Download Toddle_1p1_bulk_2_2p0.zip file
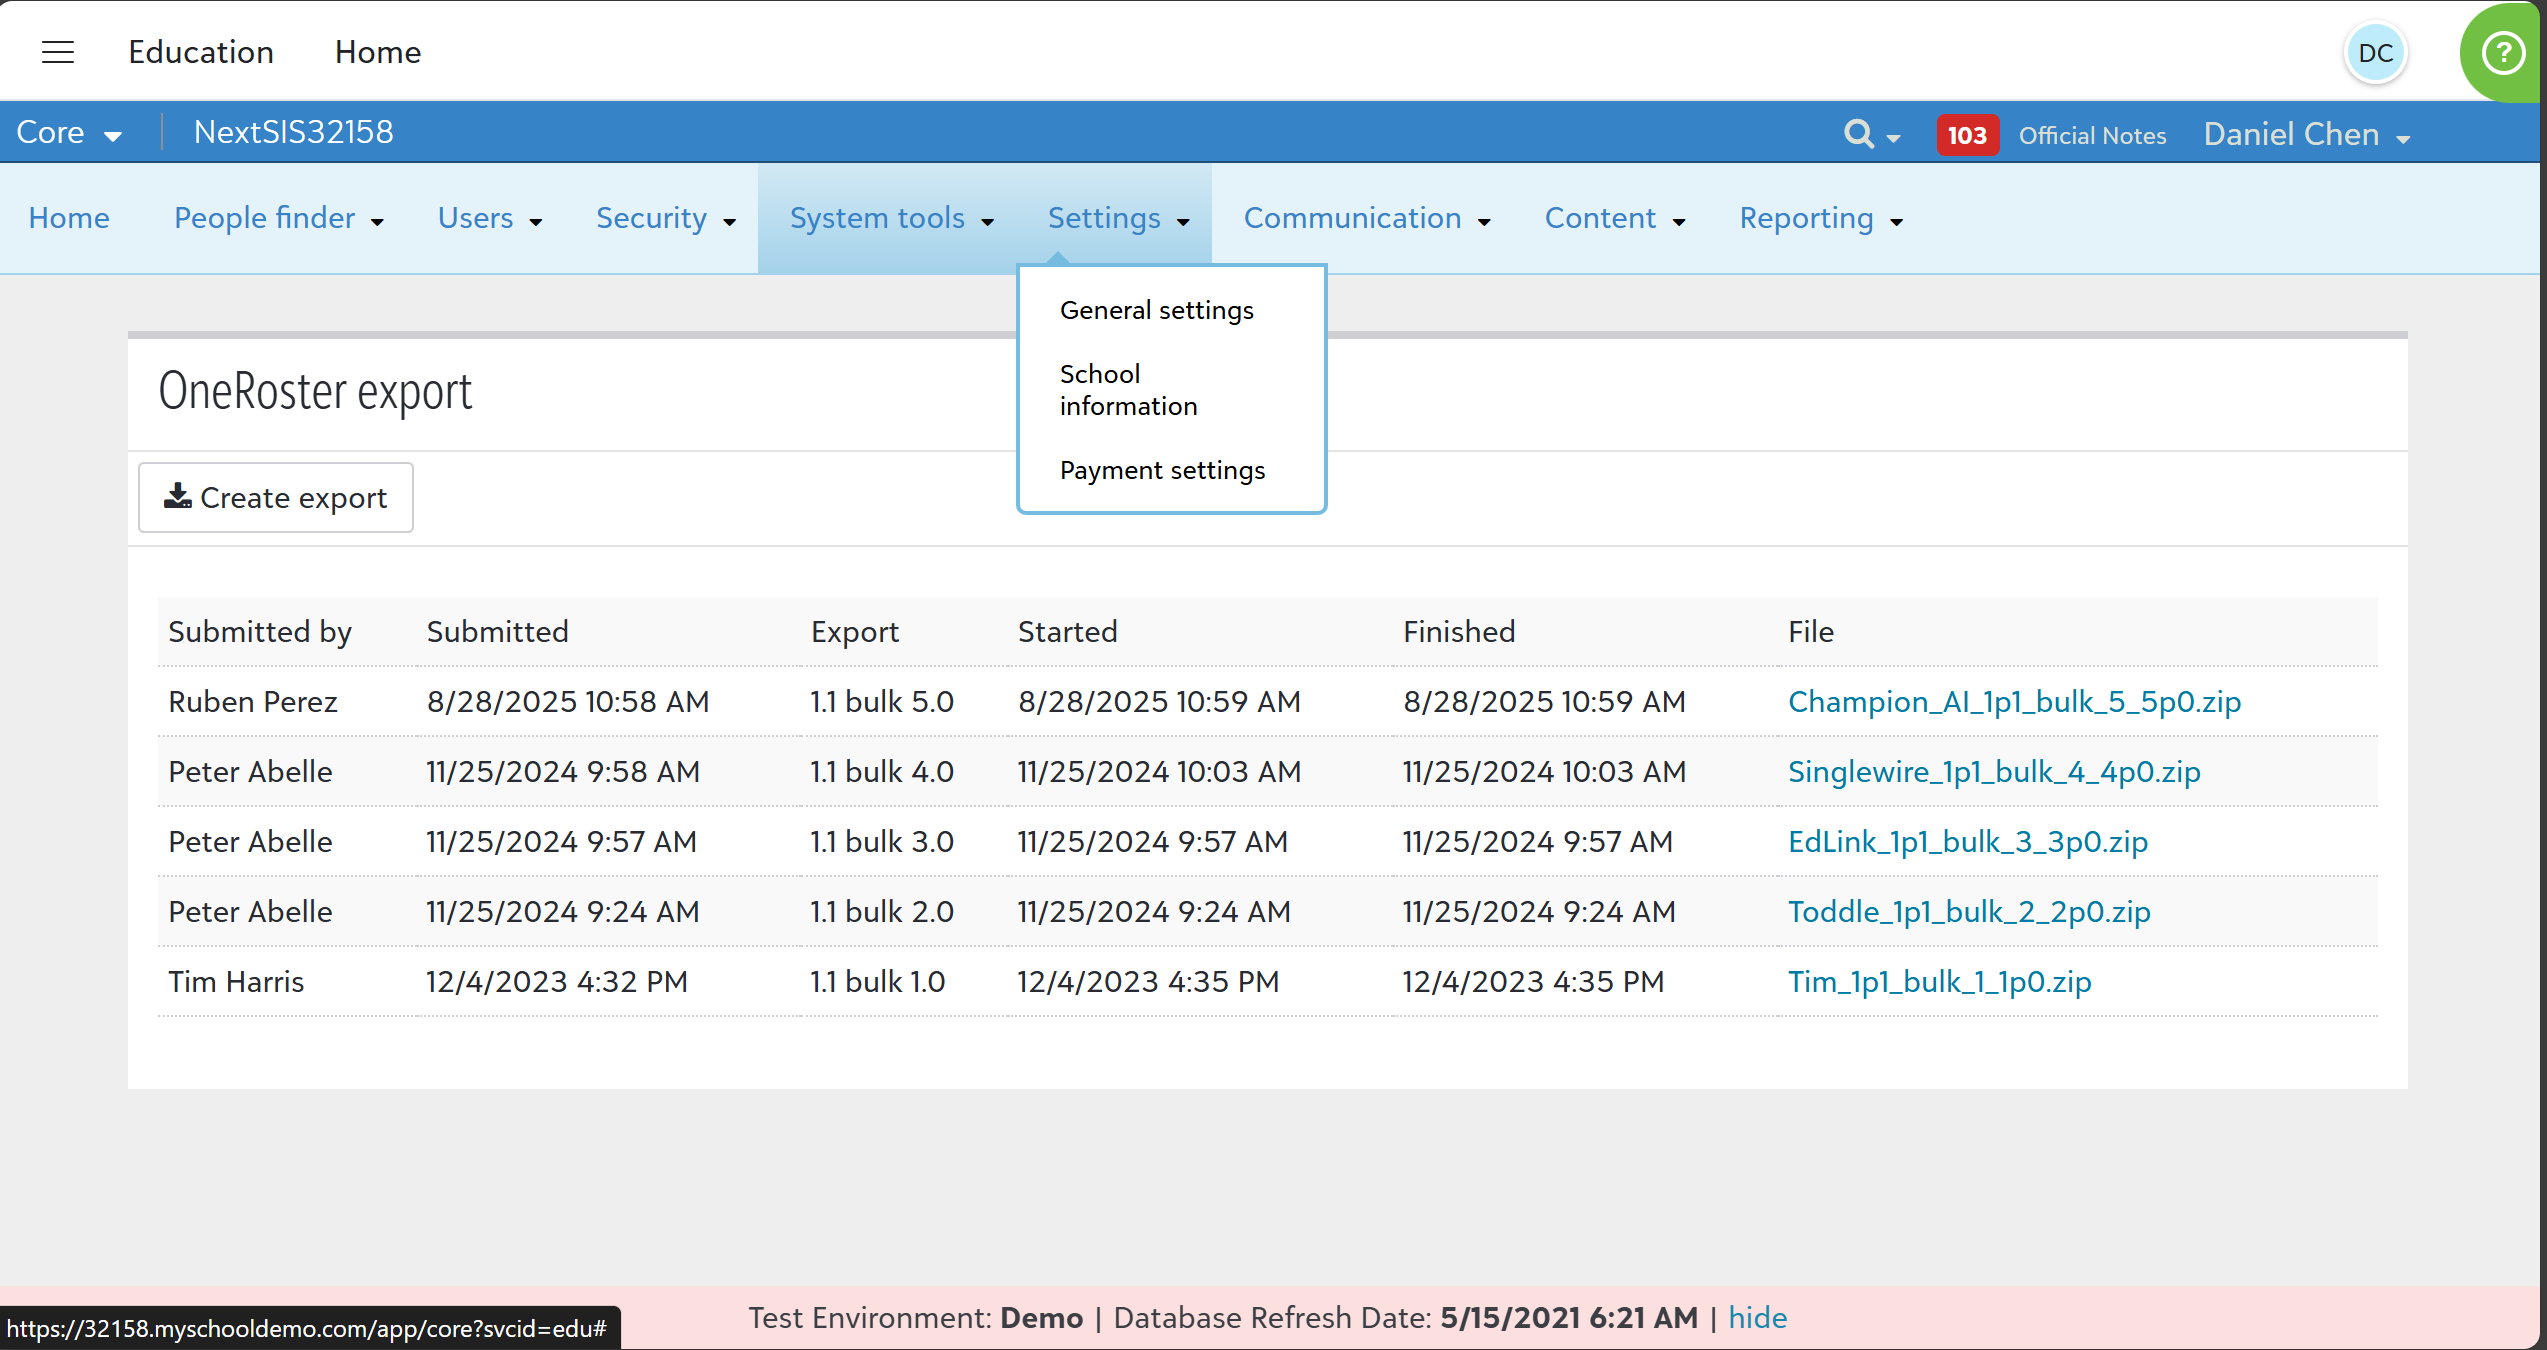Image resolution: width=2547 pixels, height=1350 pixels. (x=1968, y=911)
